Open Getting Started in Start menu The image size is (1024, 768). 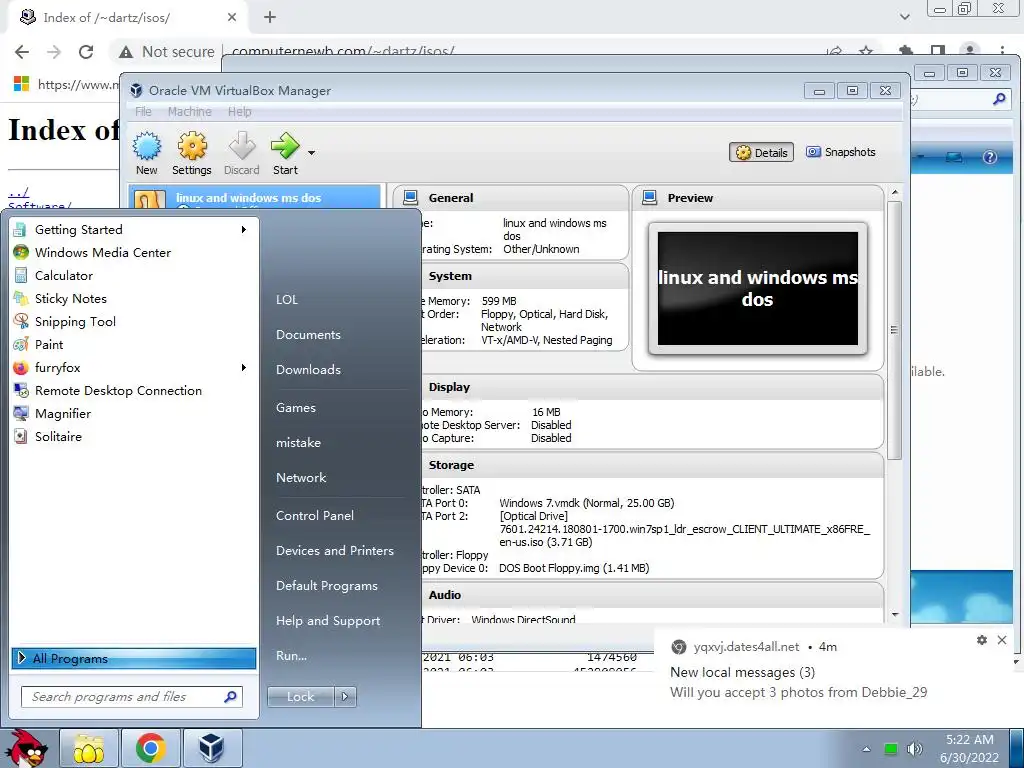(131, 229)
